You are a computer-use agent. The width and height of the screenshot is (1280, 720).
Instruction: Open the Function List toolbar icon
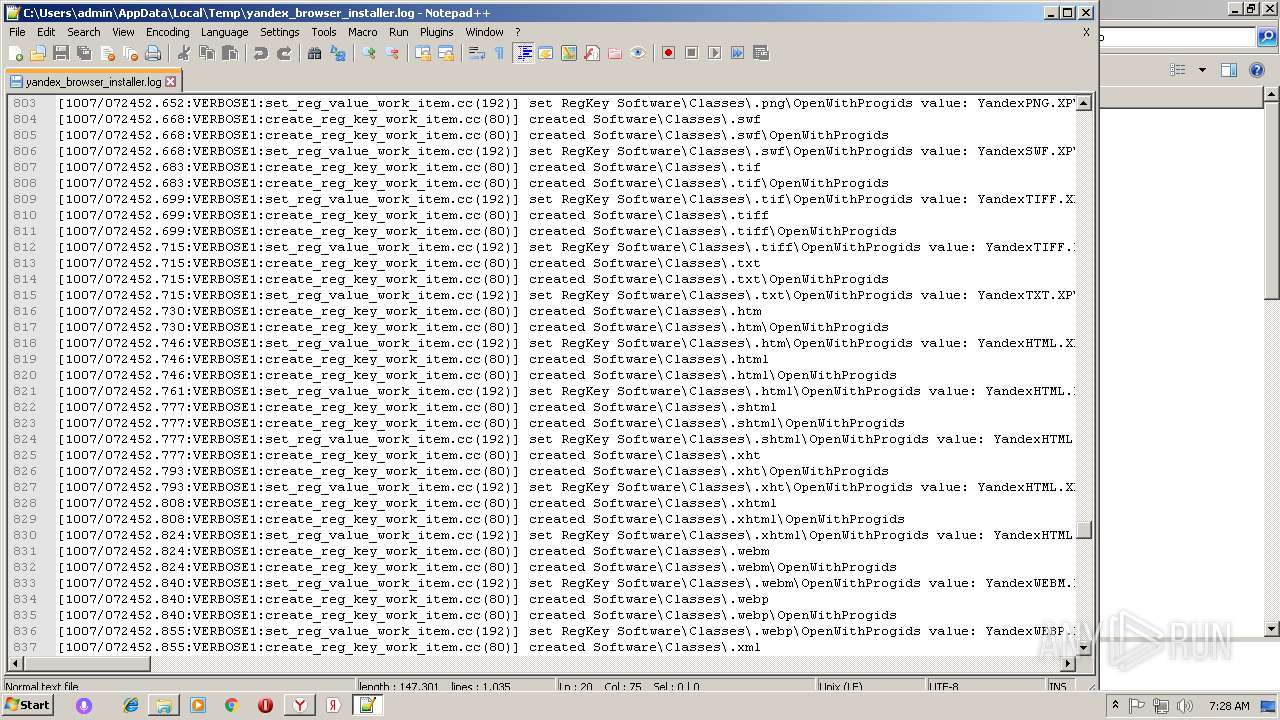coord(591,53)
